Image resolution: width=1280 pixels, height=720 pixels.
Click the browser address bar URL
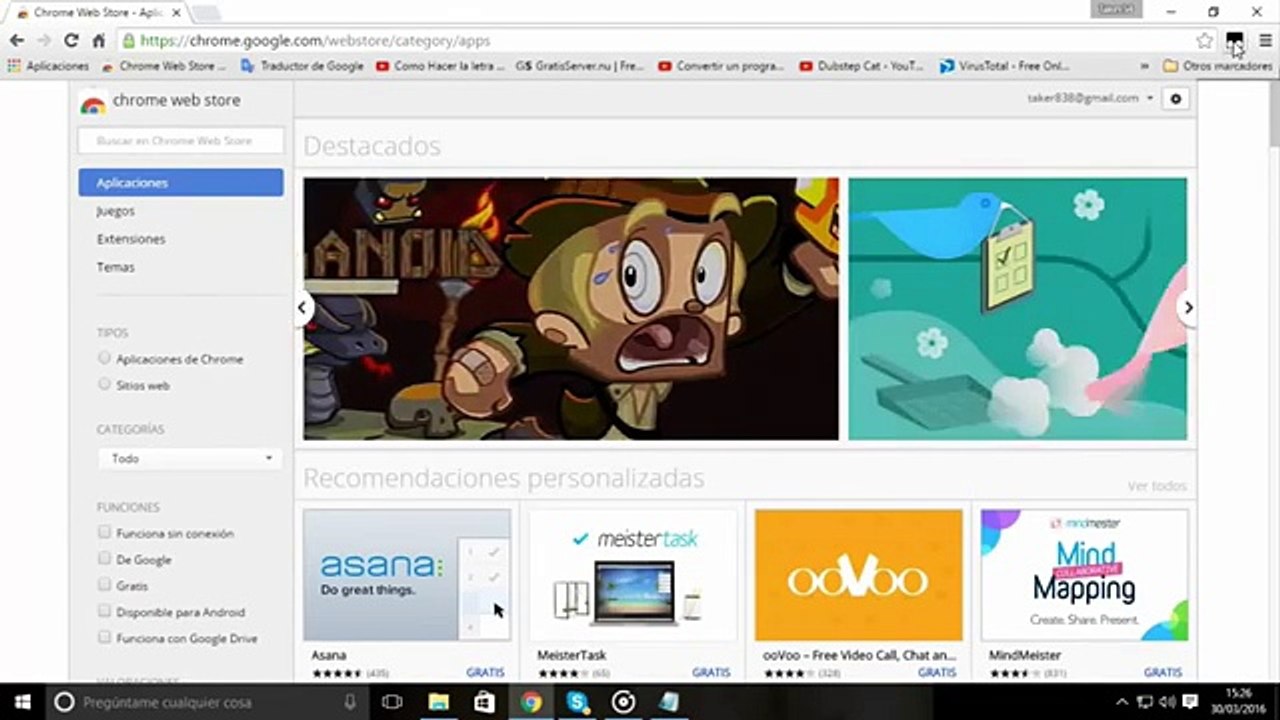tap(316, 41)
